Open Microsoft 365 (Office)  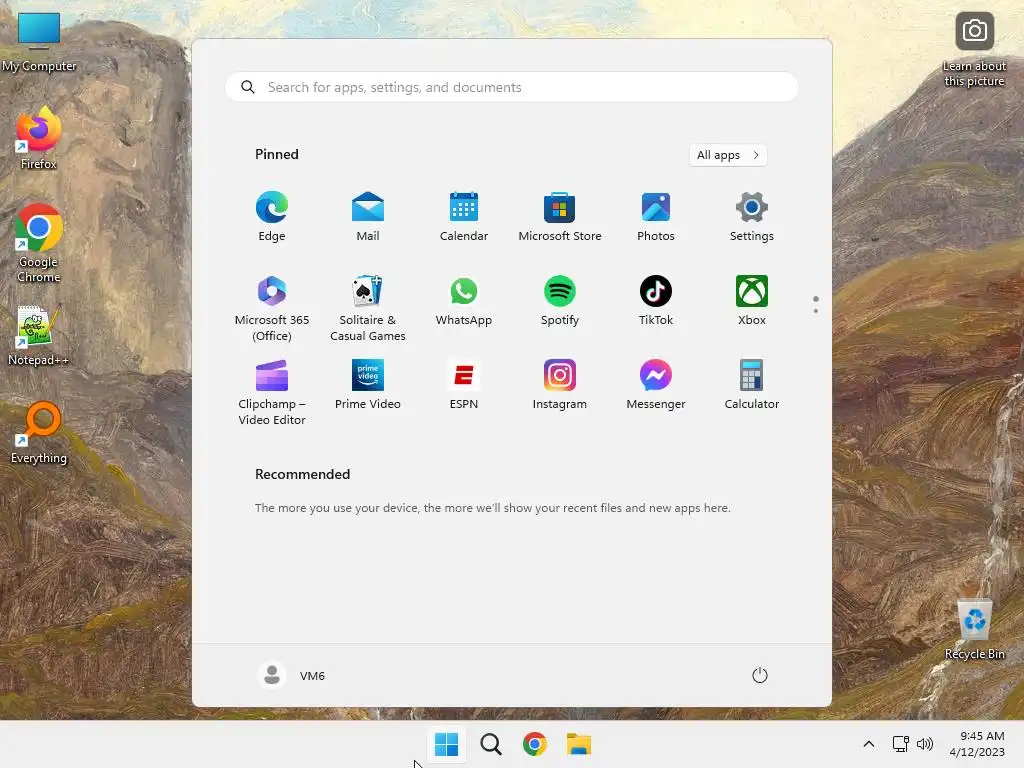tap(272, 308)
